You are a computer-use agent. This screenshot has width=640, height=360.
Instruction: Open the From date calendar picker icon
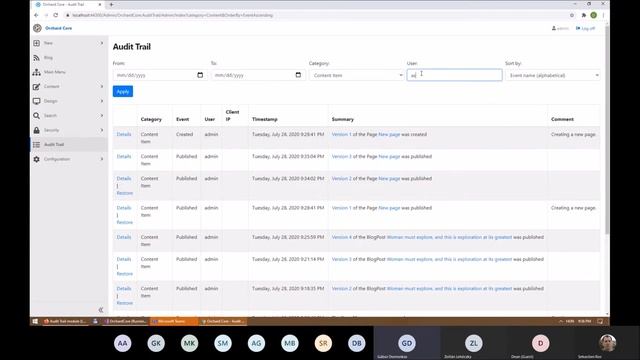click(200, 75)
